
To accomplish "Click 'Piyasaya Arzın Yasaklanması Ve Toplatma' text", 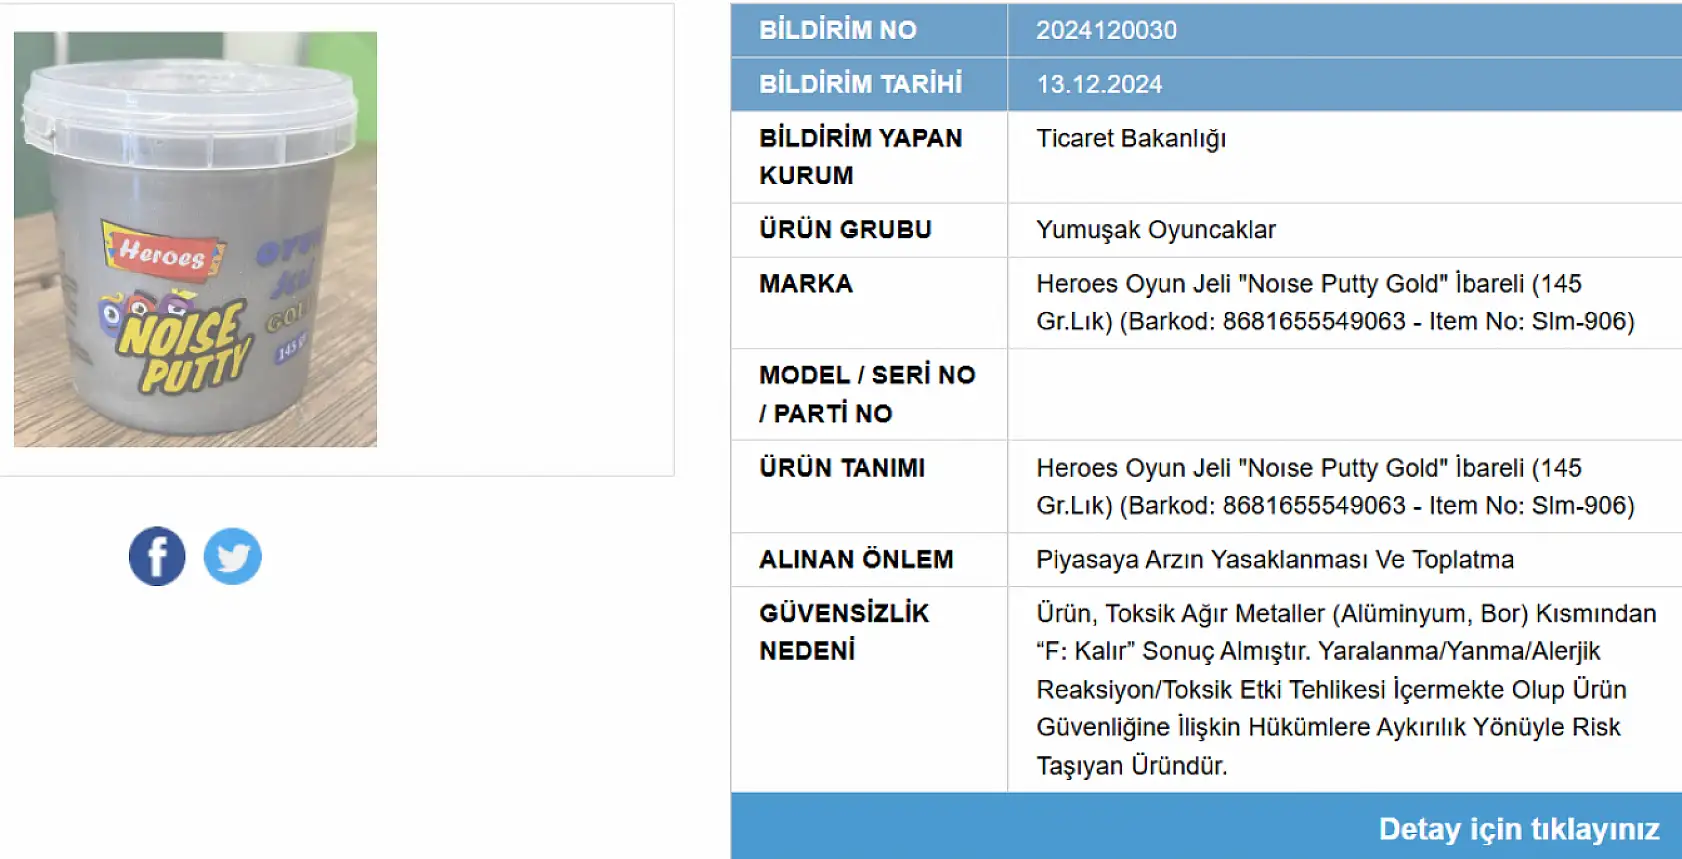I will (x=1275, y=559).
